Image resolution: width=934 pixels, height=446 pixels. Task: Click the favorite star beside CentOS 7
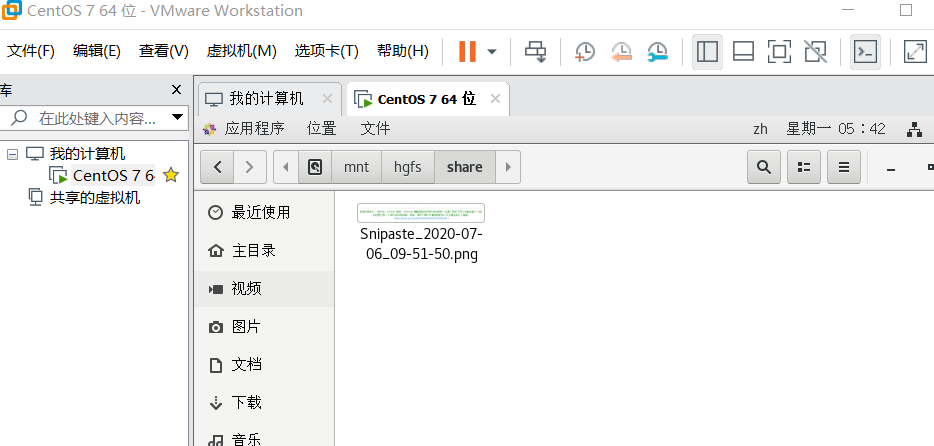point(171,175)
